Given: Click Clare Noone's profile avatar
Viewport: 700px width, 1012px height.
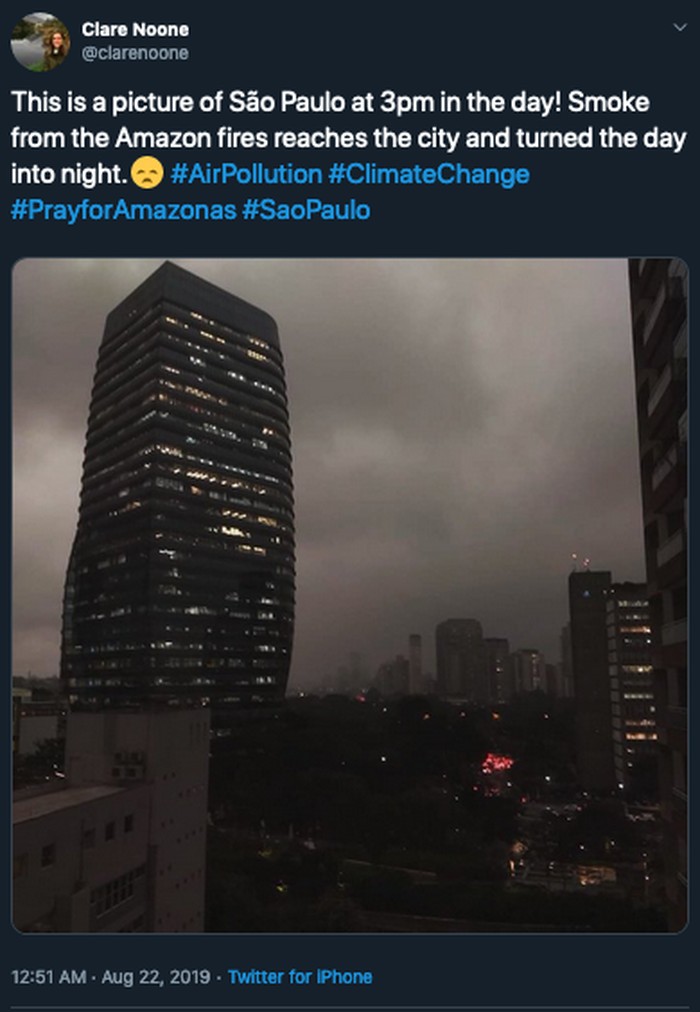Looking at the screenshot, I should coord(40,42).
